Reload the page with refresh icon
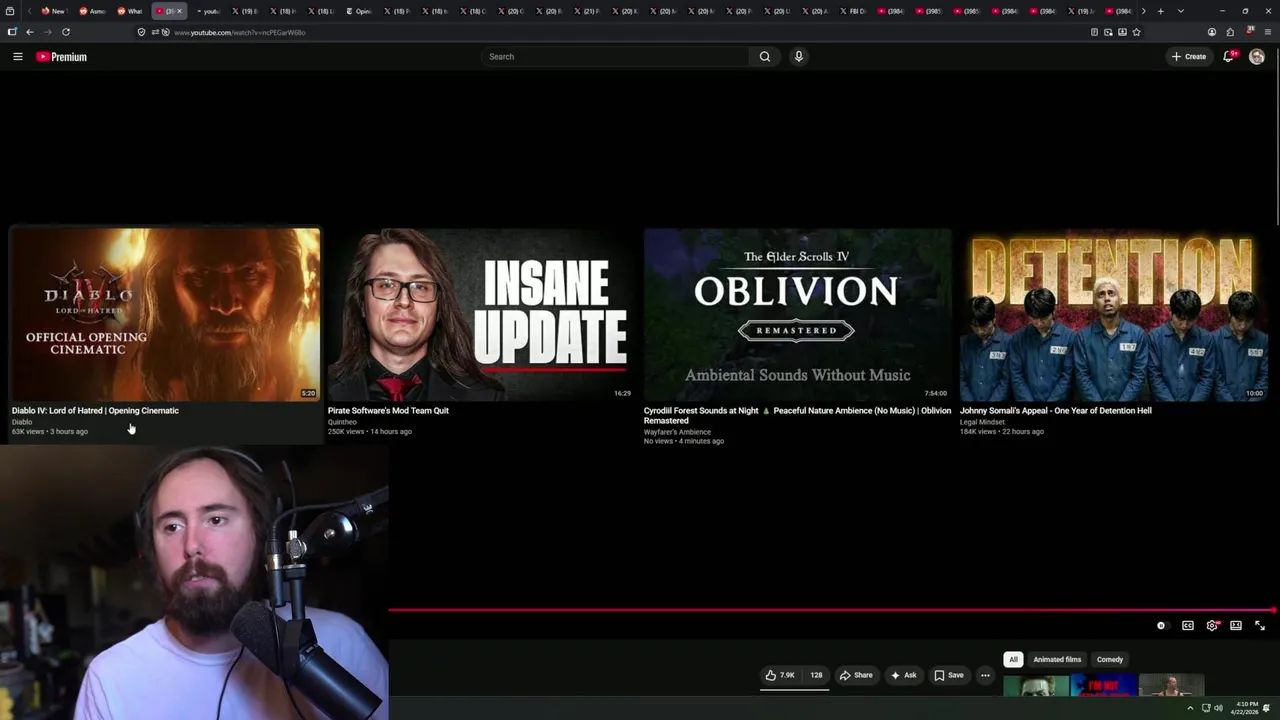This screenshot has height=720, width=1280. click(66, 32)
